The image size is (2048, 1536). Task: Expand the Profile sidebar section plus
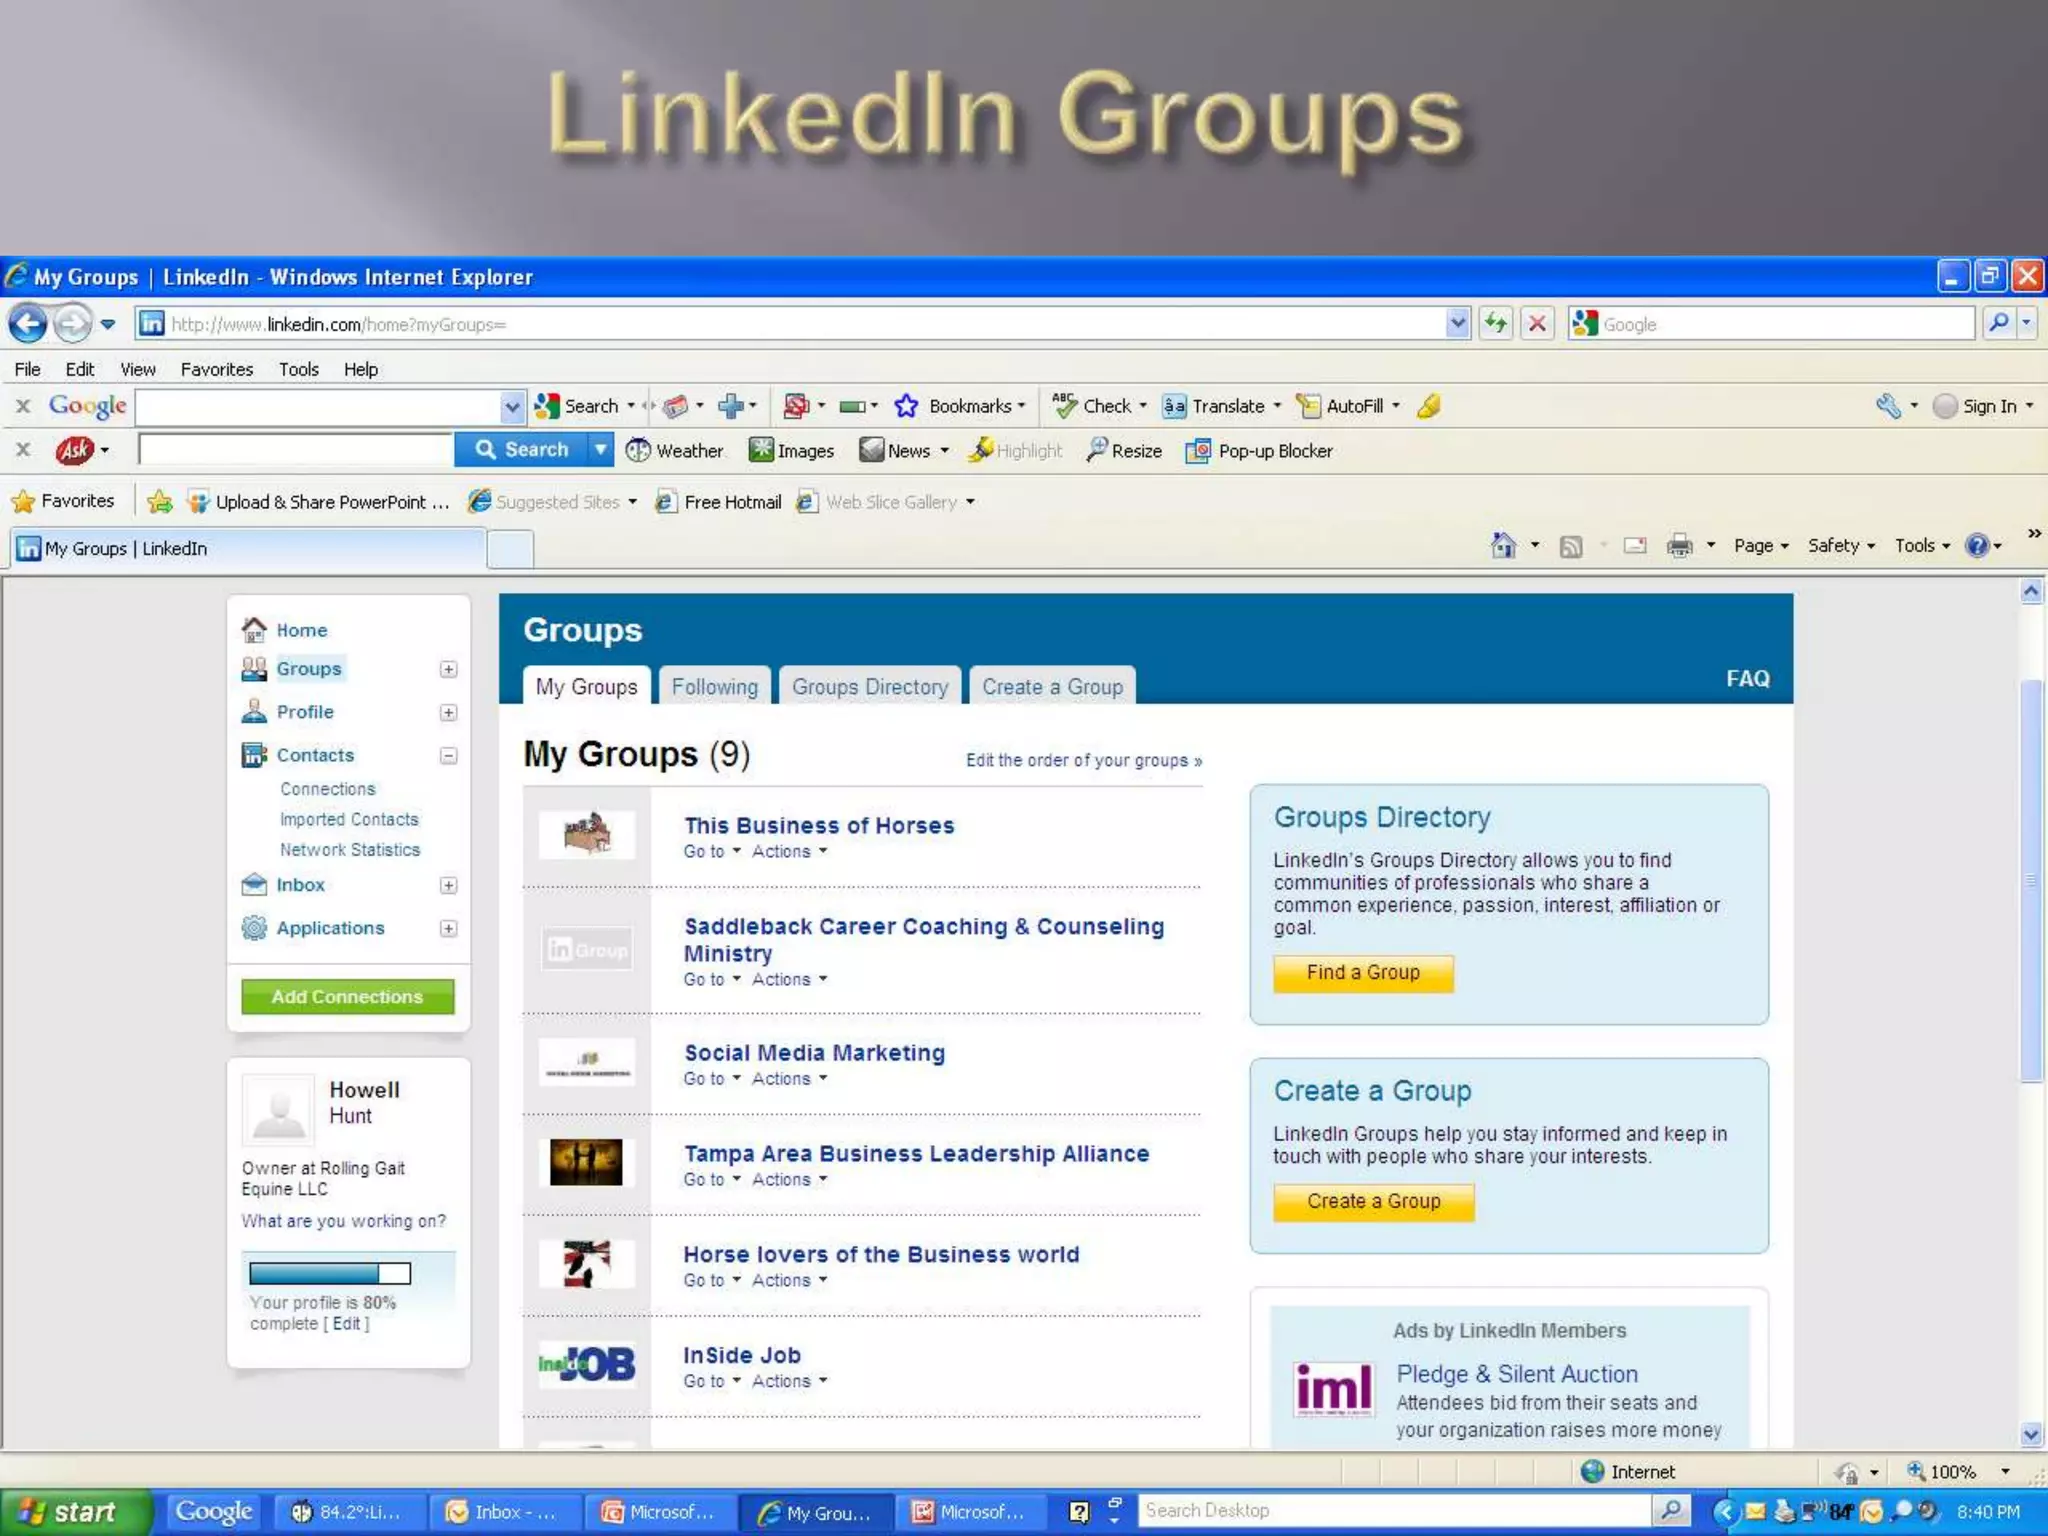pos(448,712)
